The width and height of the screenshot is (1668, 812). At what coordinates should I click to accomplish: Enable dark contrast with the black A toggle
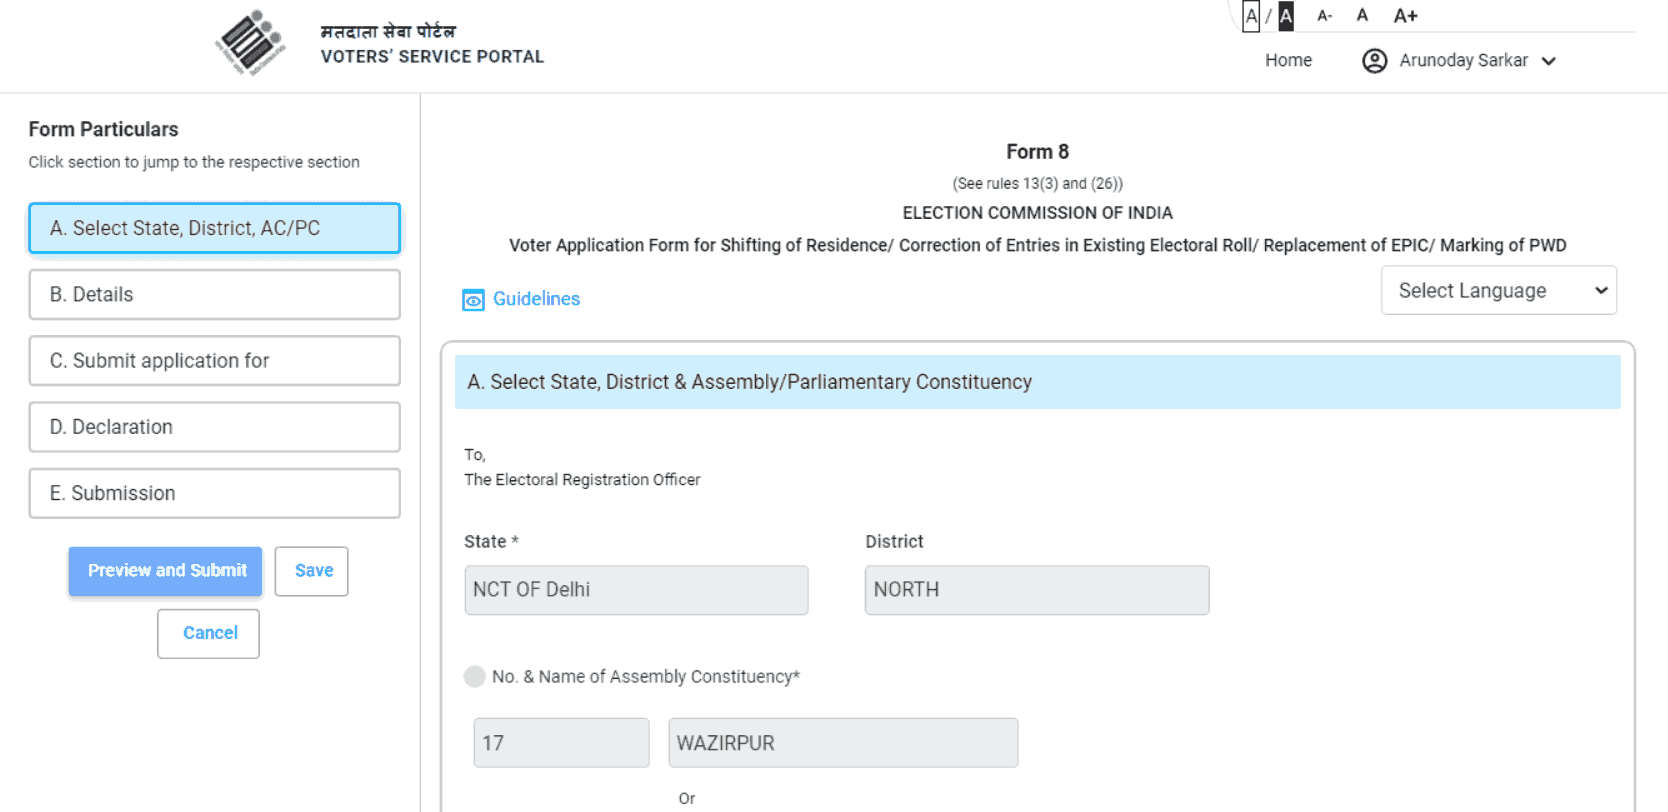point(1284,15)
